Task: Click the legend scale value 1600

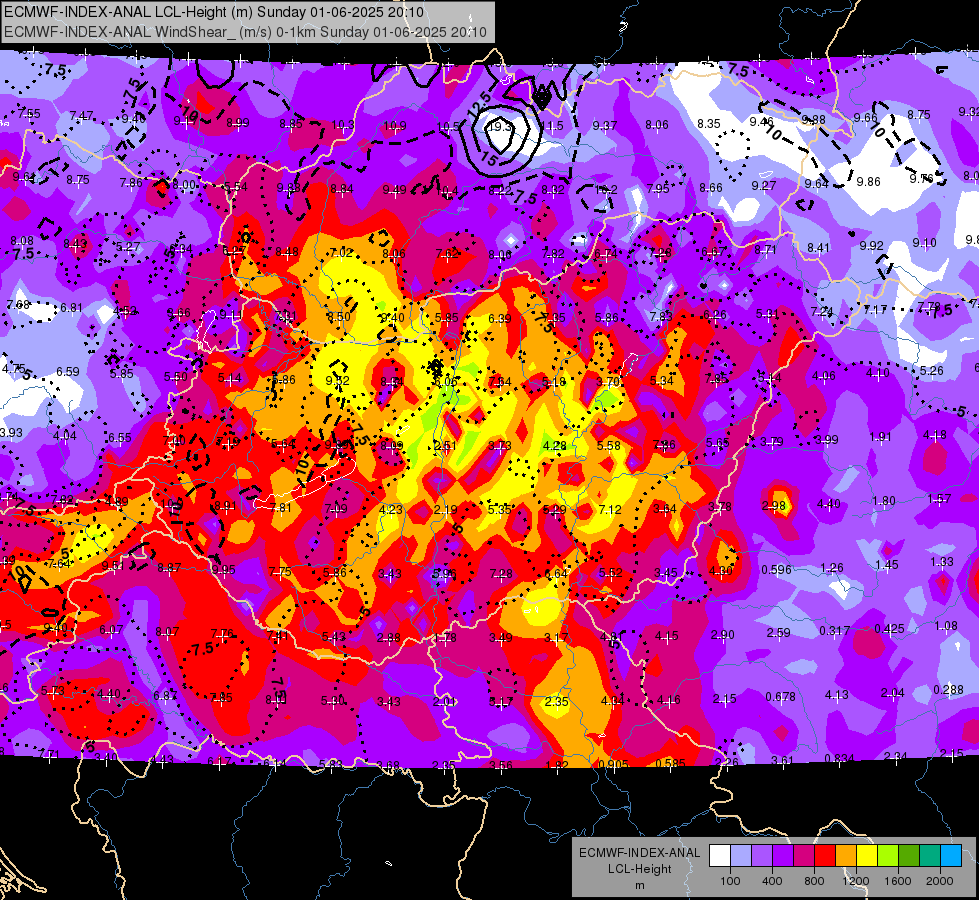Action: tap(897, 881)
